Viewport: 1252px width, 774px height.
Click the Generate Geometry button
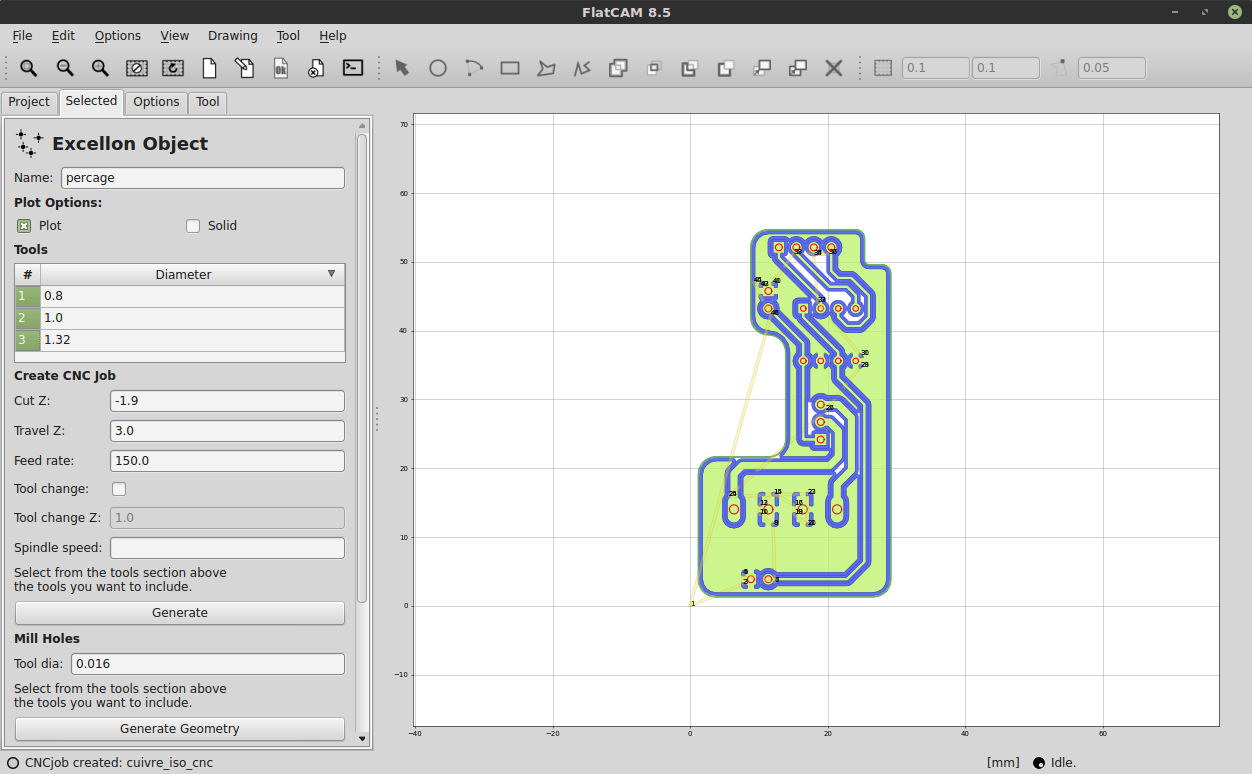180,729
